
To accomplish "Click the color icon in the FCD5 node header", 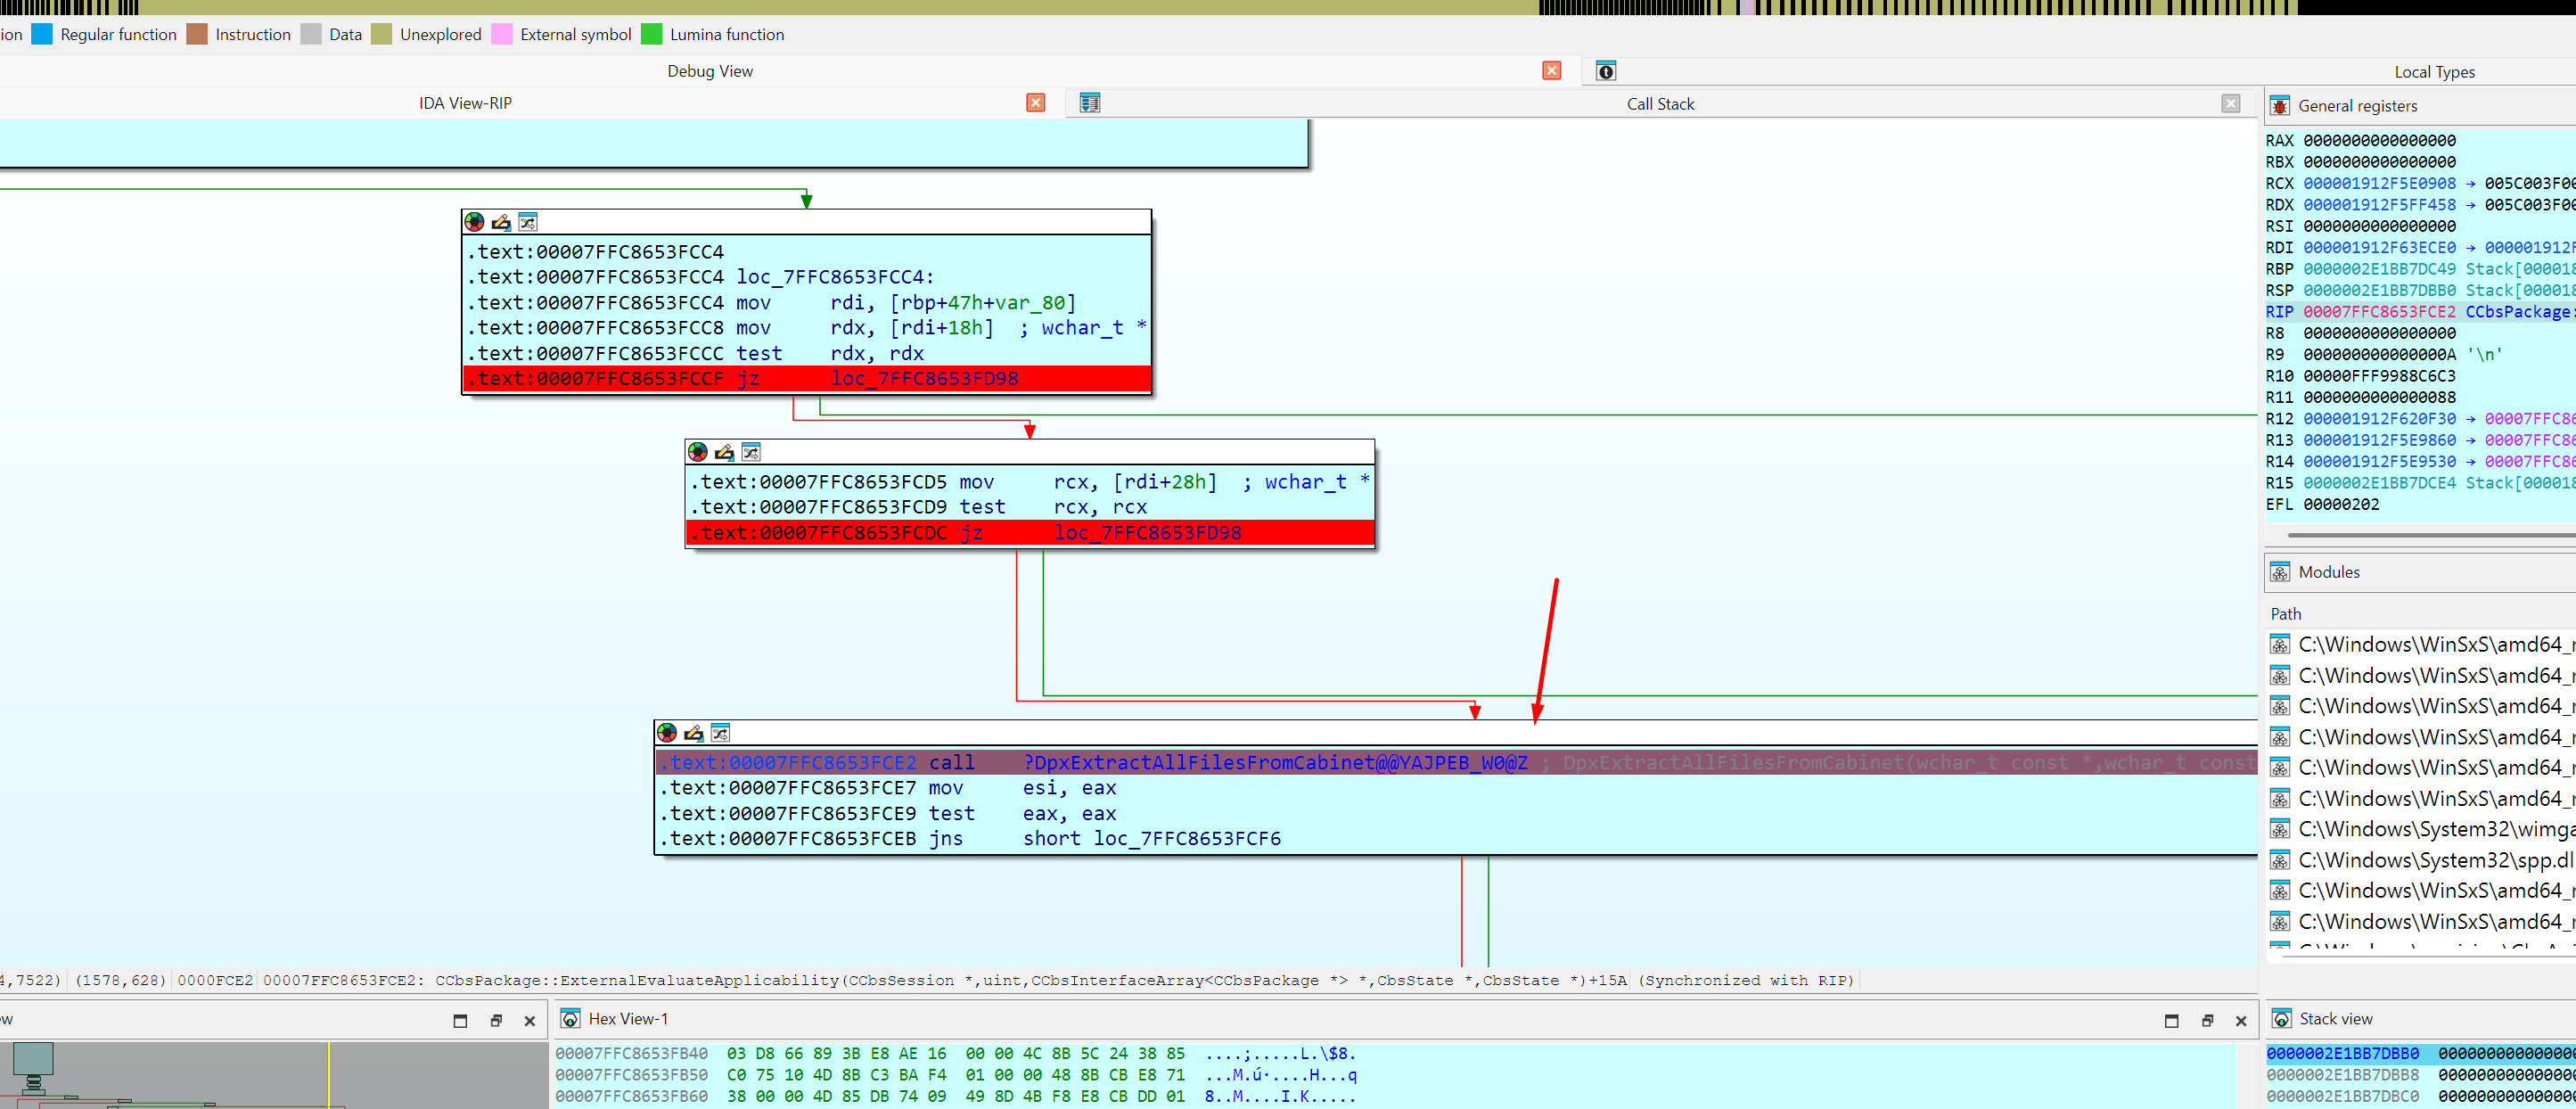I will [x=697, y=452].
